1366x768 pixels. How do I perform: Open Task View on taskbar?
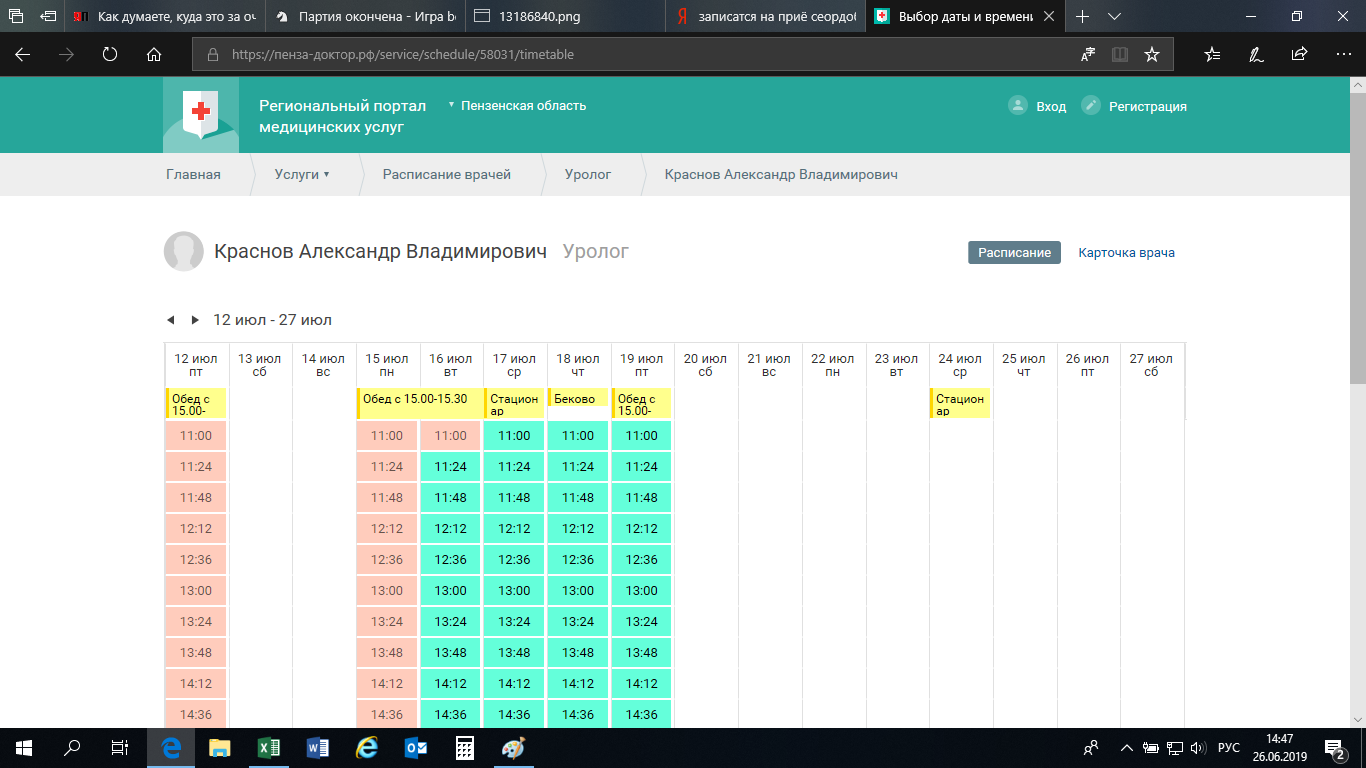[x=120, y=748]
